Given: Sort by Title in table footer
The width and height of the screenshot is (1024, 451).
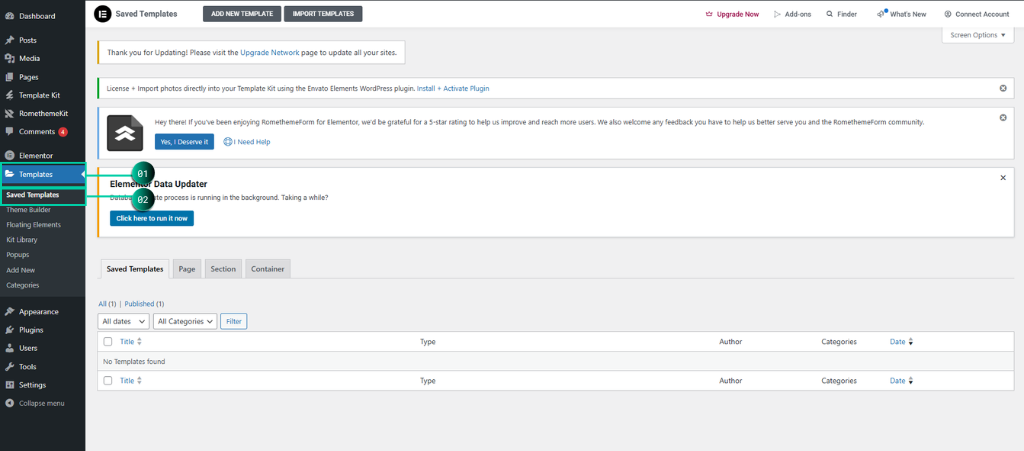Looking at the screenshot, I should pyautogui.click(x=131, y=381).
